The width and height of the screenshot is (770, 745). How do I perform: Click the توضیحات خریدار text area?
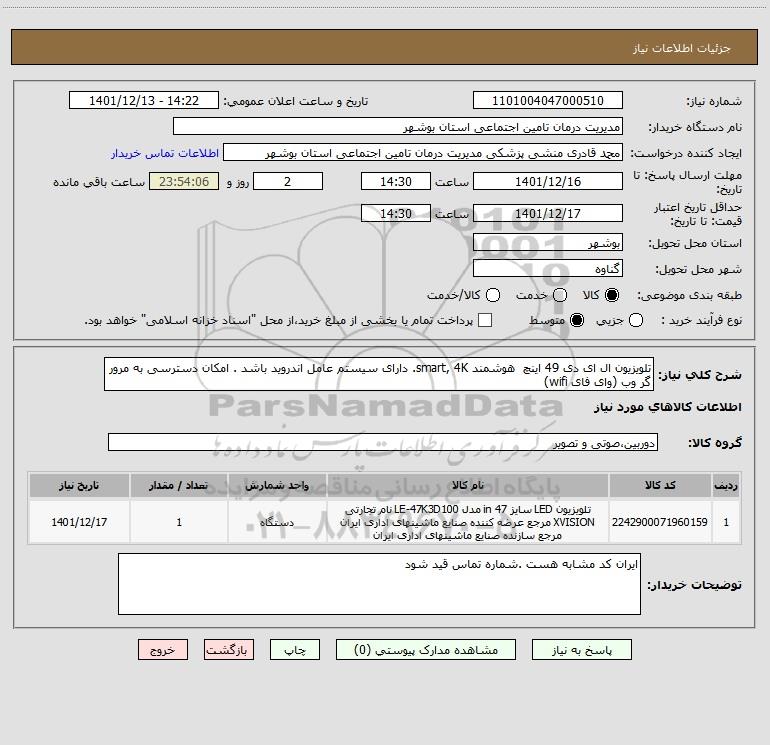pos(379,584)
